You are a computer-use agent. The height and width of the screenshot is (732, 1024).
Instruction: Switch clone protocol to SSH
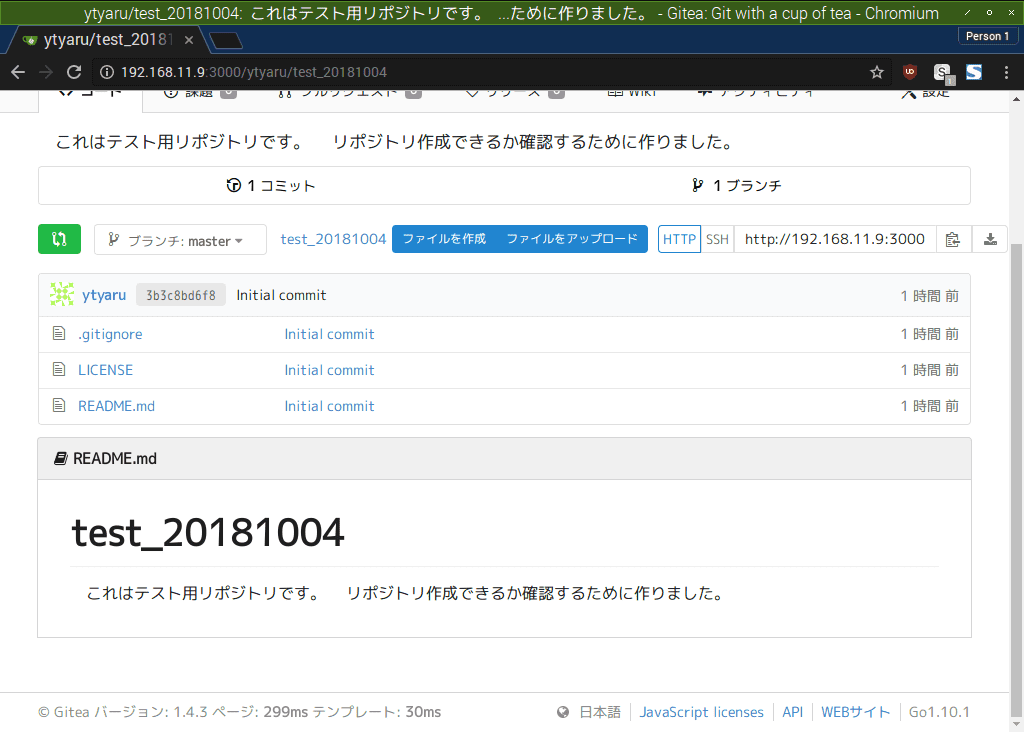[717, 239]
